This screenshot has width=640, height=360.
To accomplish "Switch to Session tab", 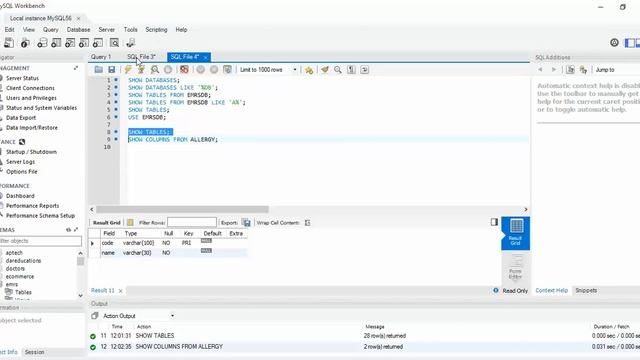I will [x=34, y=352].
